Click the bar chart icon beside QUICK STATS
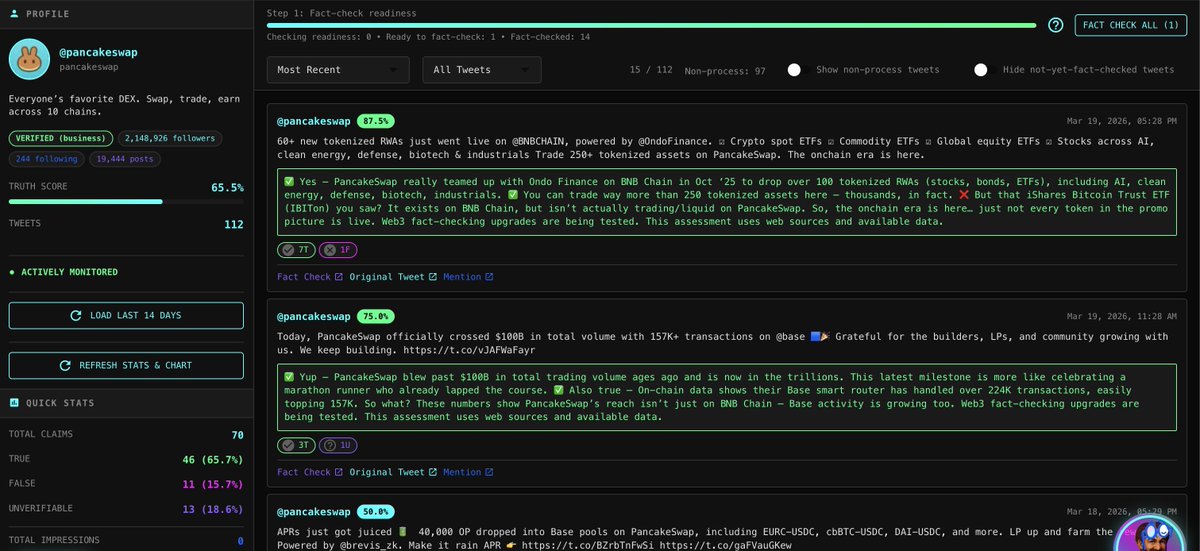This screenshot has height=551, width=1200. click(14, 403)
